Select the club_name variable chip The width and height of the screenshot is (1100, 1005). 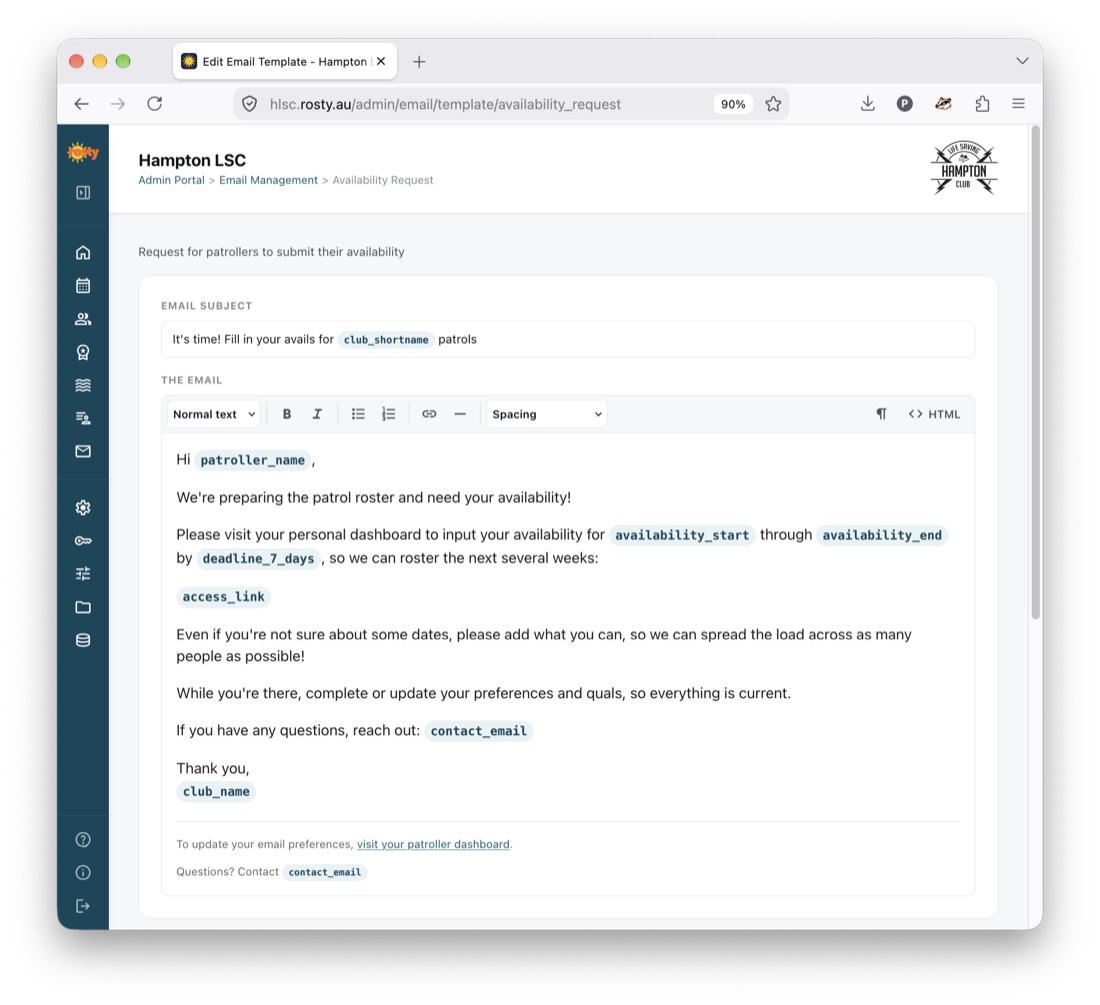click(x=216, y=792)
